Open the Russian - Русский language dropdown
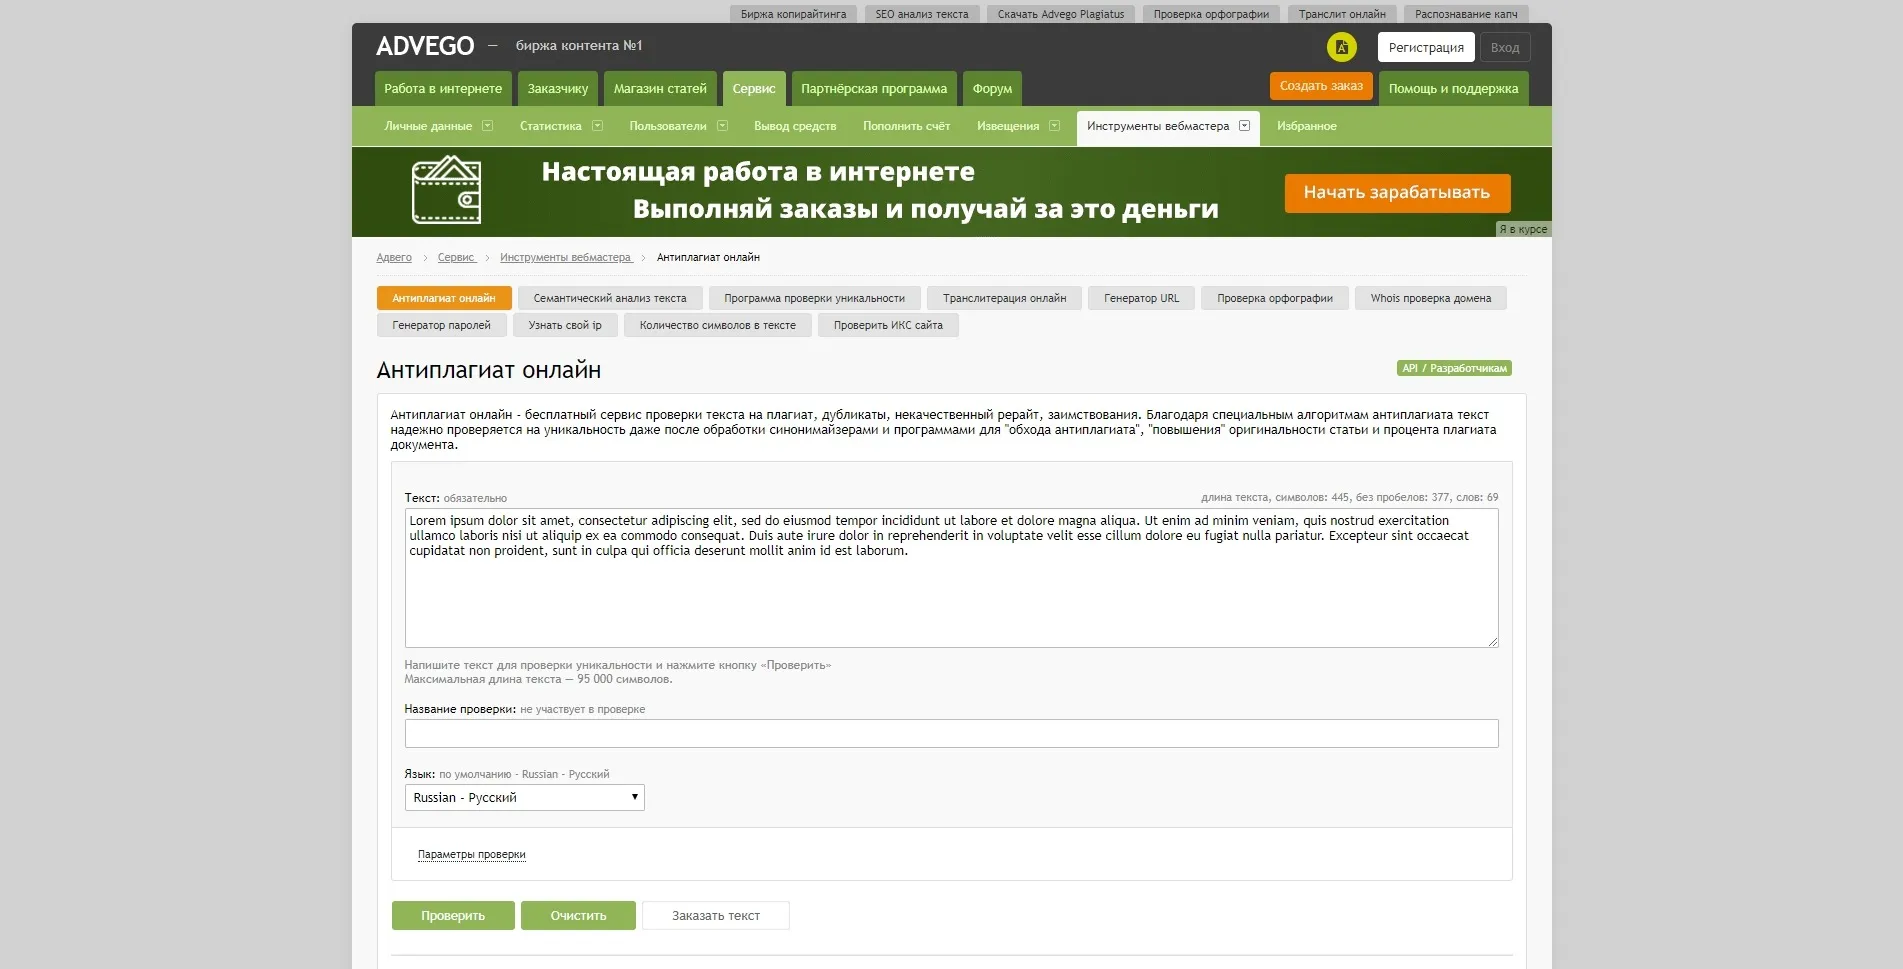Screen dimensions: 1903x969 [524, 797]
